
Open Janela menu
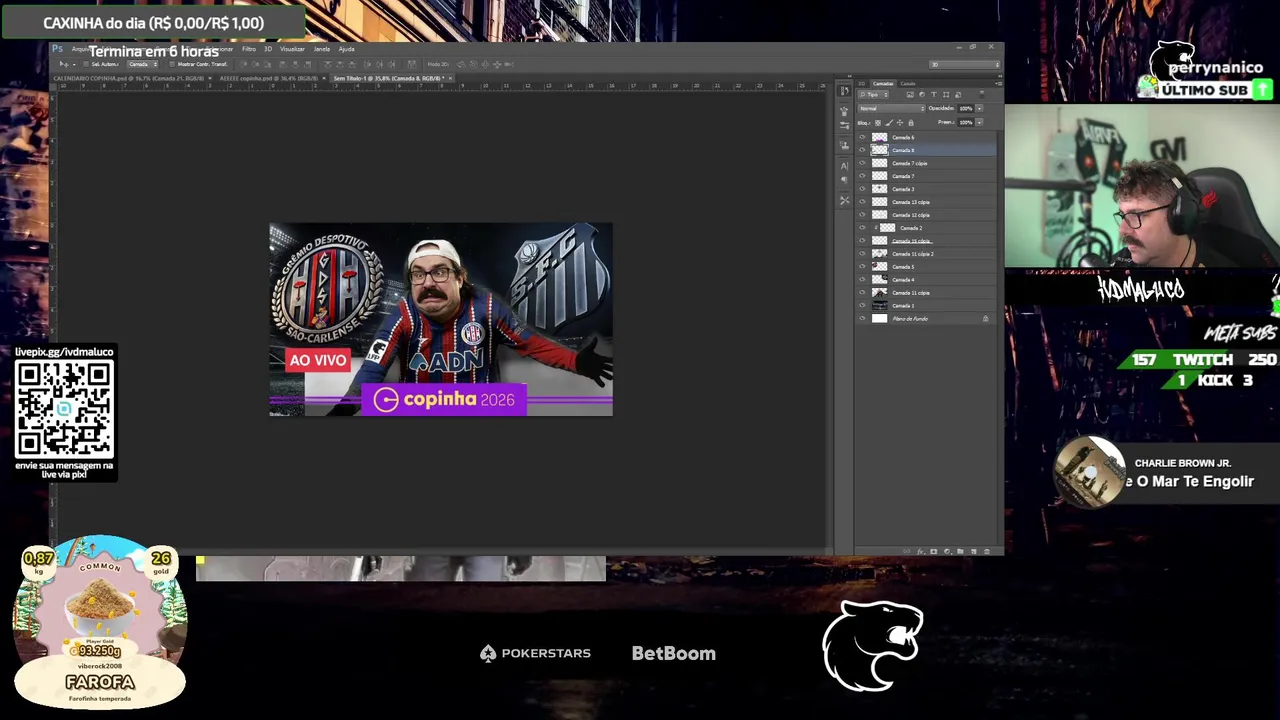pyautogui.click(x=322, y=49)
